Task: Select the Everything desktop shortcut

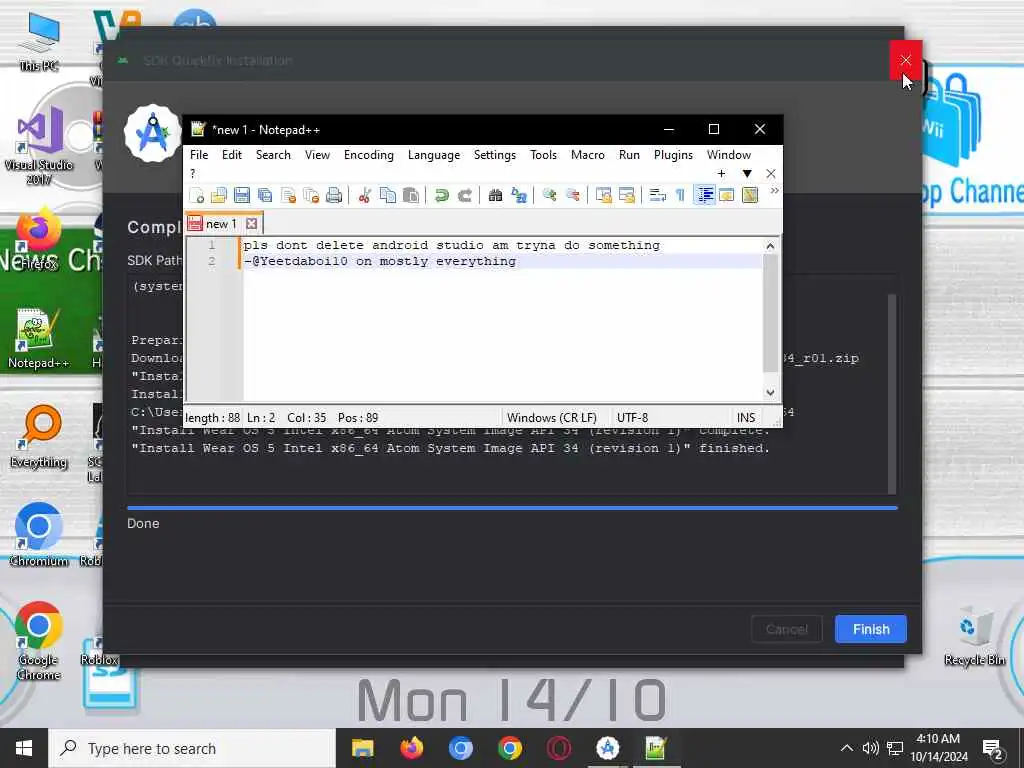Action: pos(39,436)
